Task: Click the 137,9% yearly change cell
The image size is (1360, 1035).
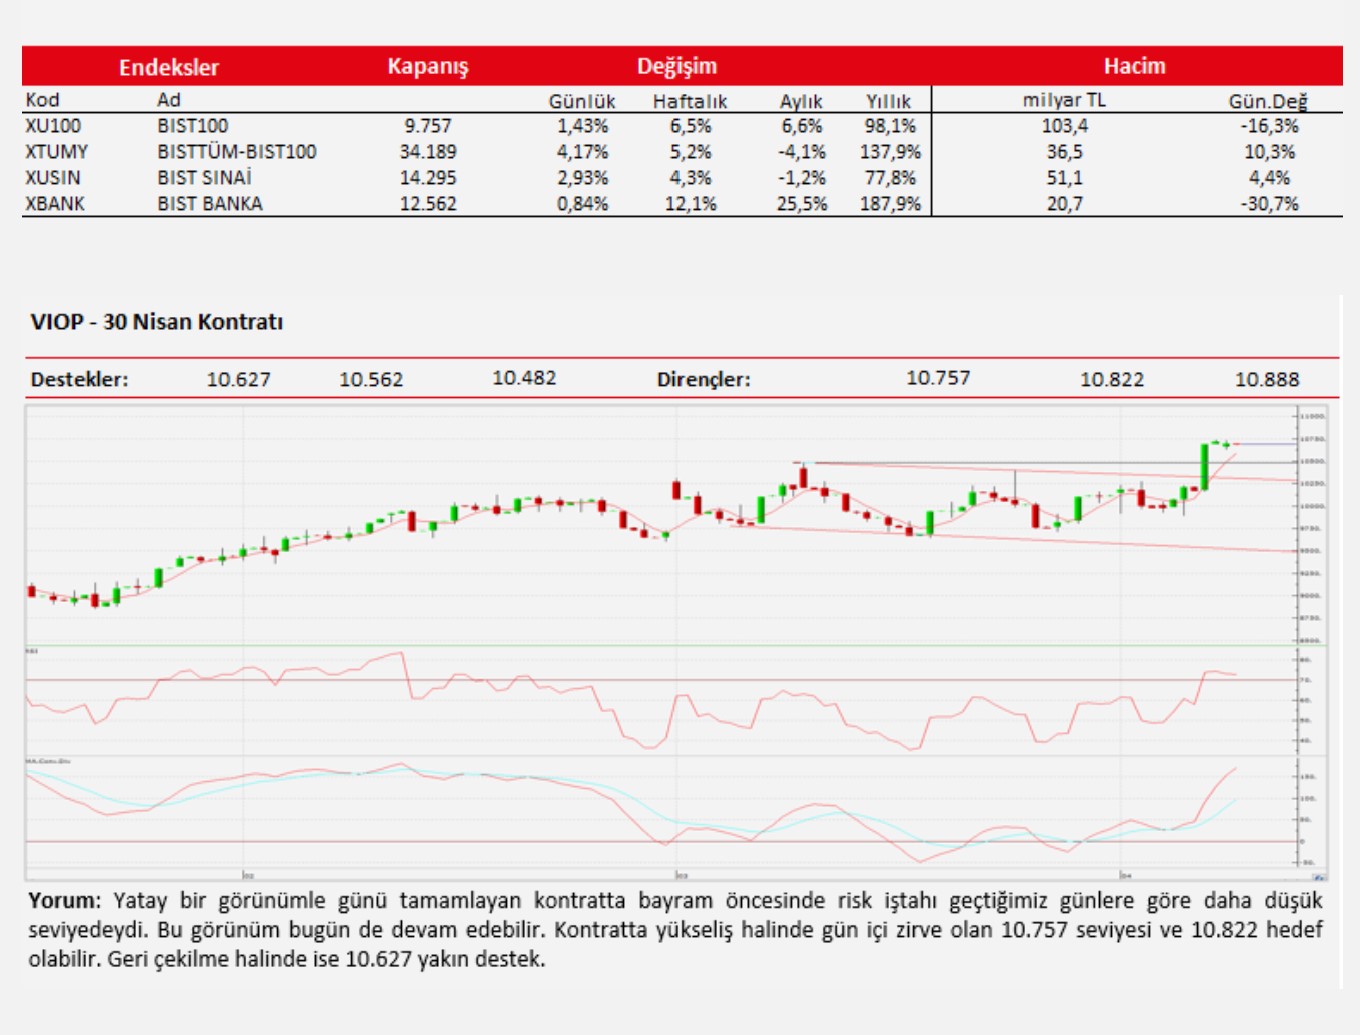Action: [890, 152]
